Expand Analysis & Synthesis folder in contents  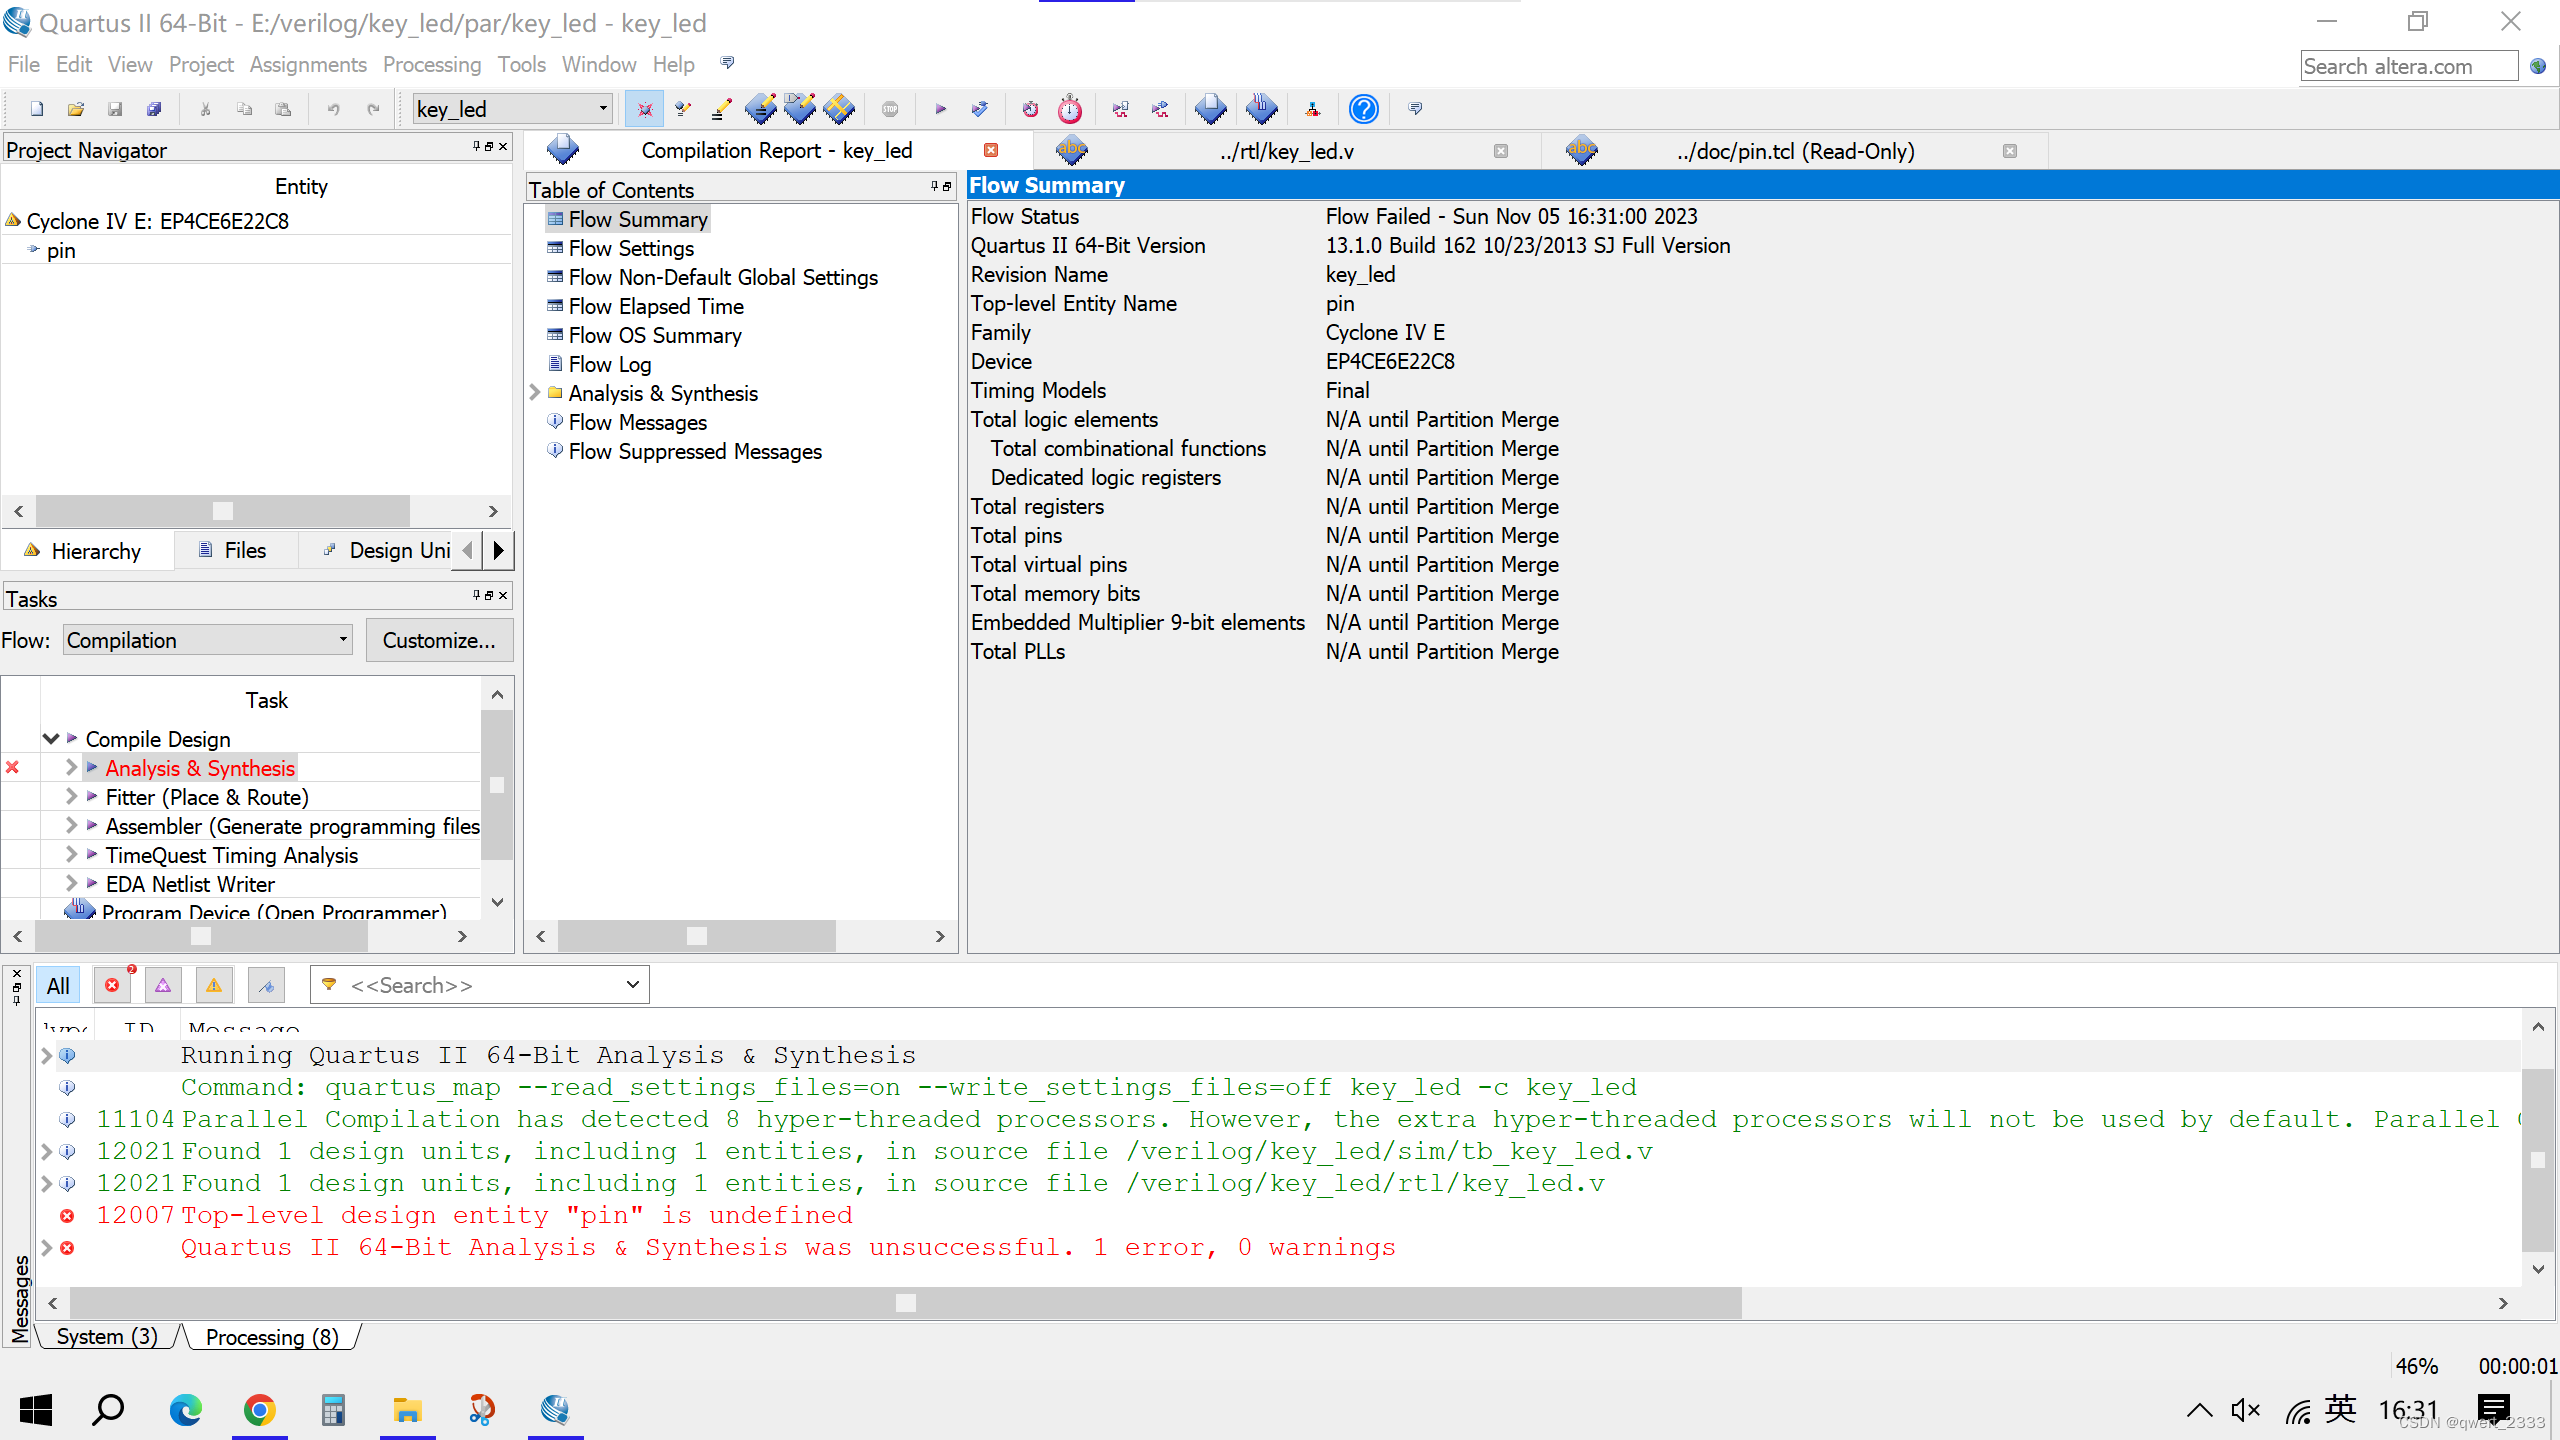tap(535, 393)
